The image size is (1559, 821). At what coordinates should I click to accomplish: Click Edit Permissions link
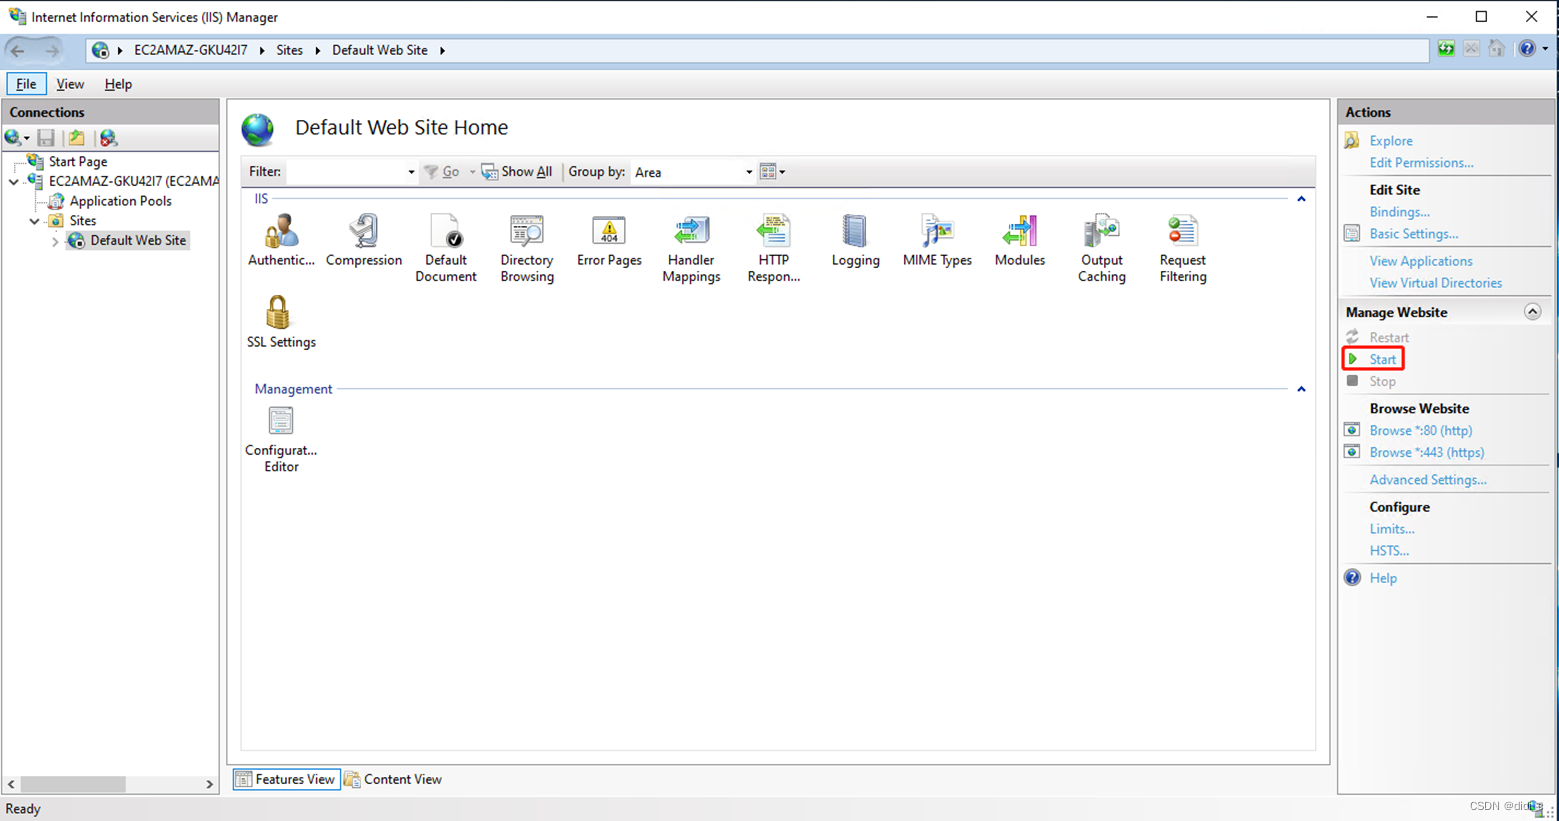pos(1421,163)
